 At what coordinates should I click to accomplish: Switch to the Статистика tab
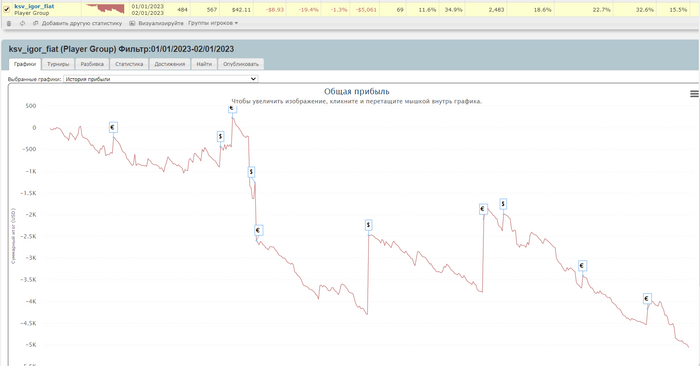pyautogui.click(x=129, y=64)
